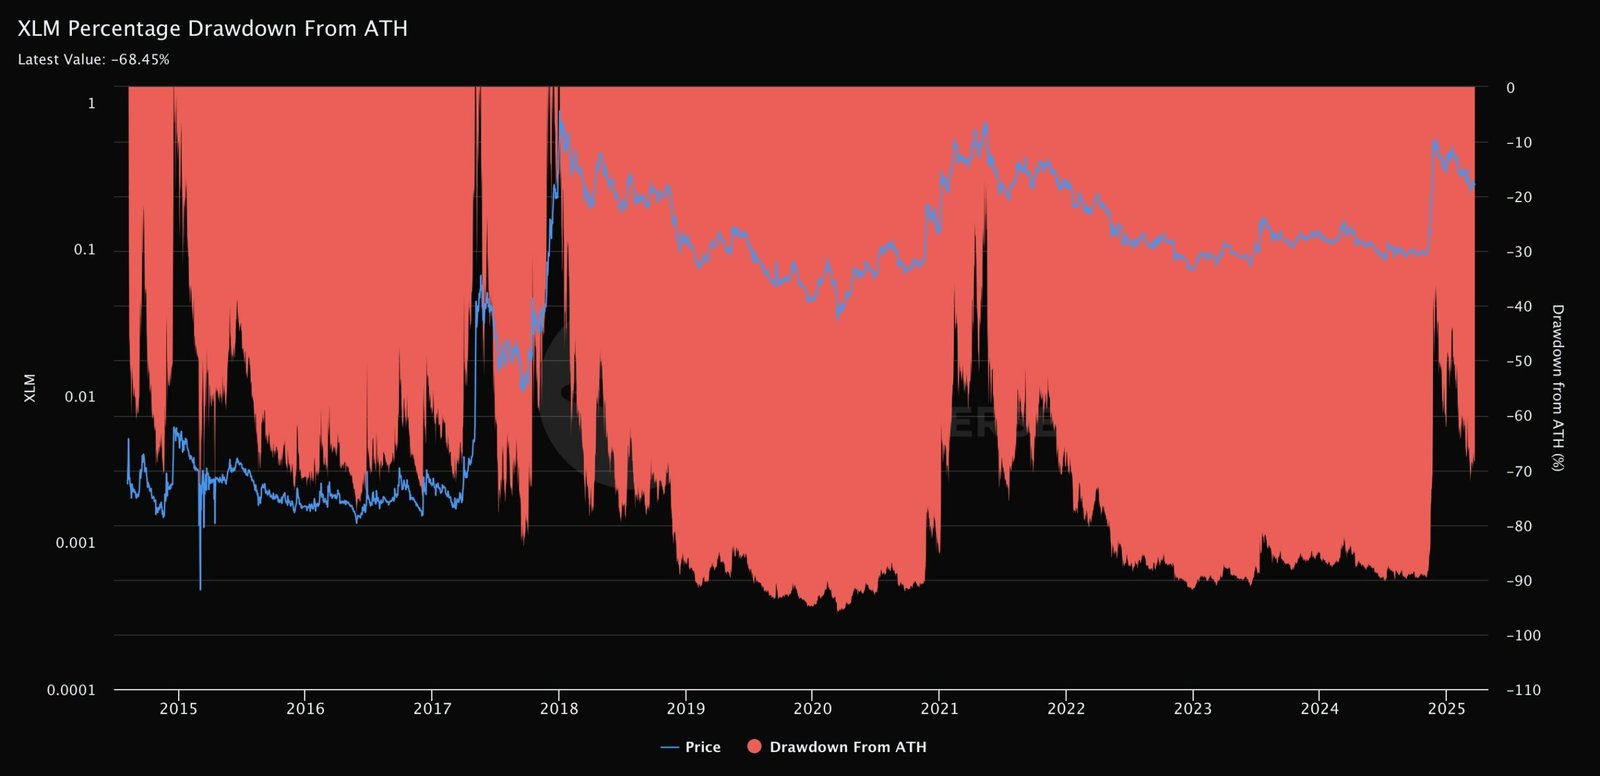Click the 2020 x-axis label
1600x776 pixels.
812,709
